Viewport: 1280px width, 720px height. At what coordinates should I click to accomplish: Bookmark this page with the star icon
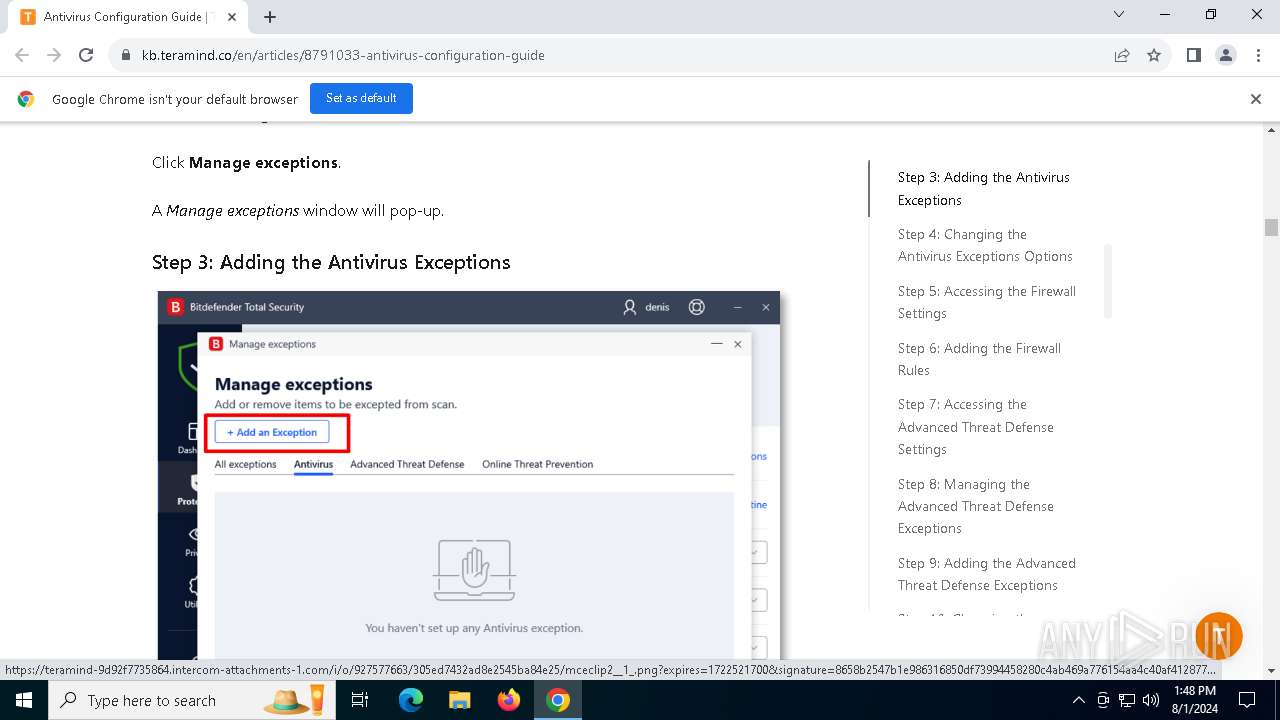tap(1154, 55)
